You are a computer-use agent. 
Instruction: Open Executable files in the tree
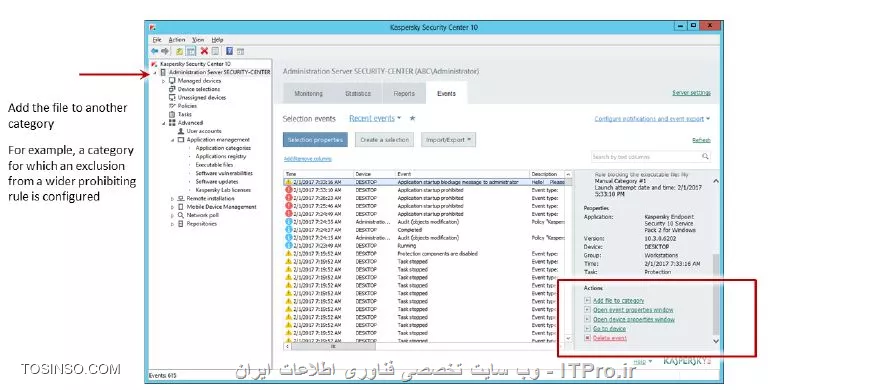(x=214, y=165)
